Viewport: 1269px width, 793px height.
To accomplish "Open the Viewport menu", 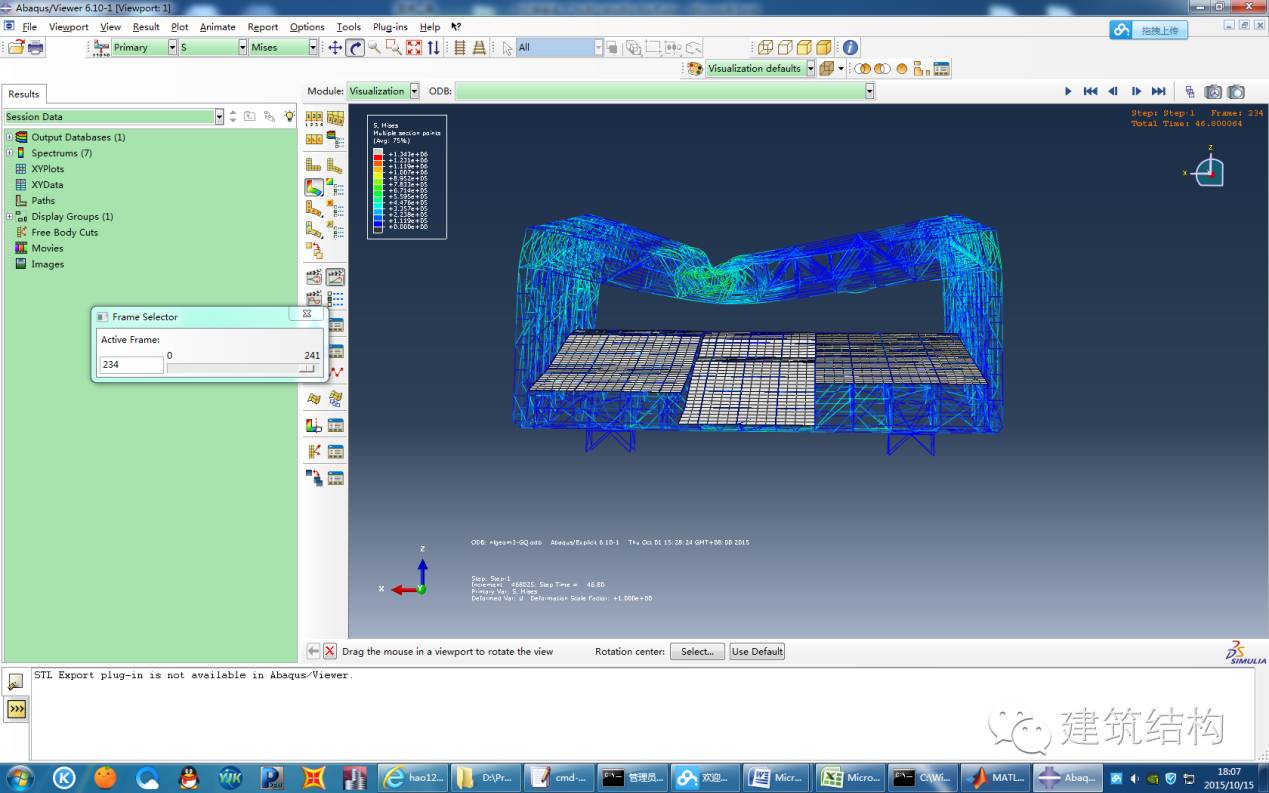I will pos(69,27).
